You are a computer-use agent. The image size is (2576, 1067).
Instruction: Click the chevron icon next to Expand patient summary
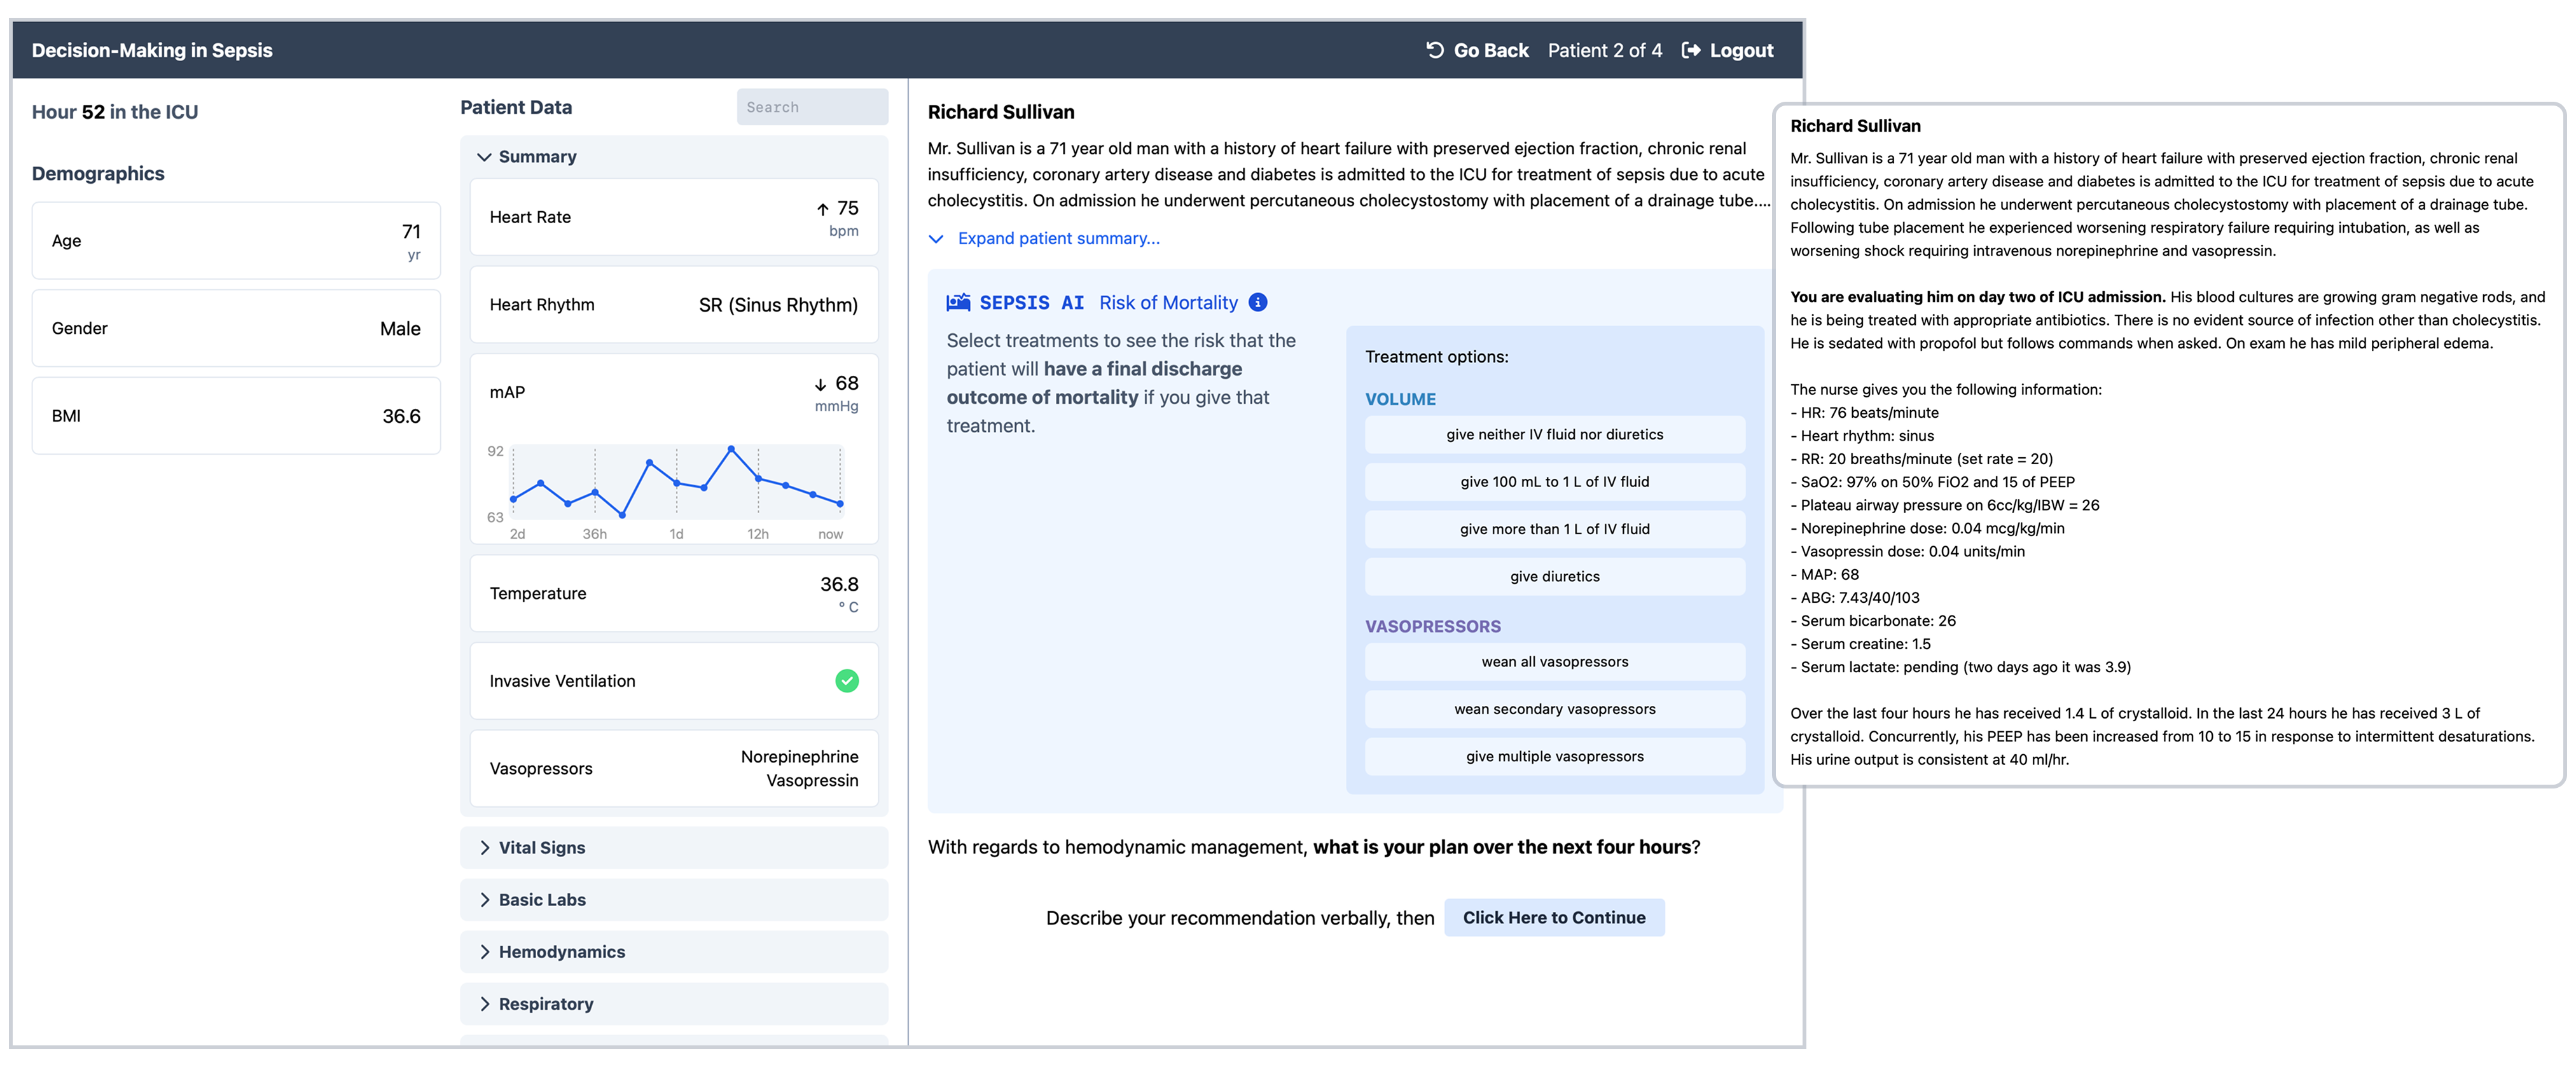pos(936,239)
